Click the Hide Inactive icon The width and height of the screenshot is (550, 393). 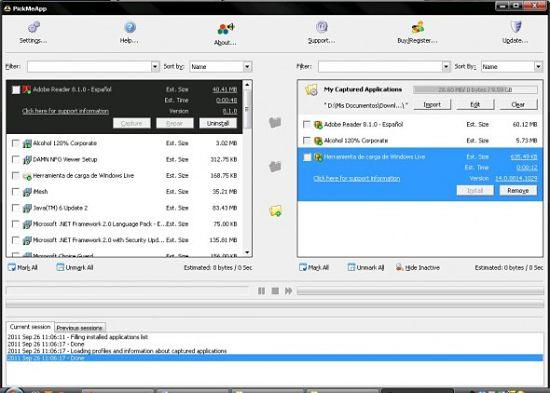pos(399,267)
